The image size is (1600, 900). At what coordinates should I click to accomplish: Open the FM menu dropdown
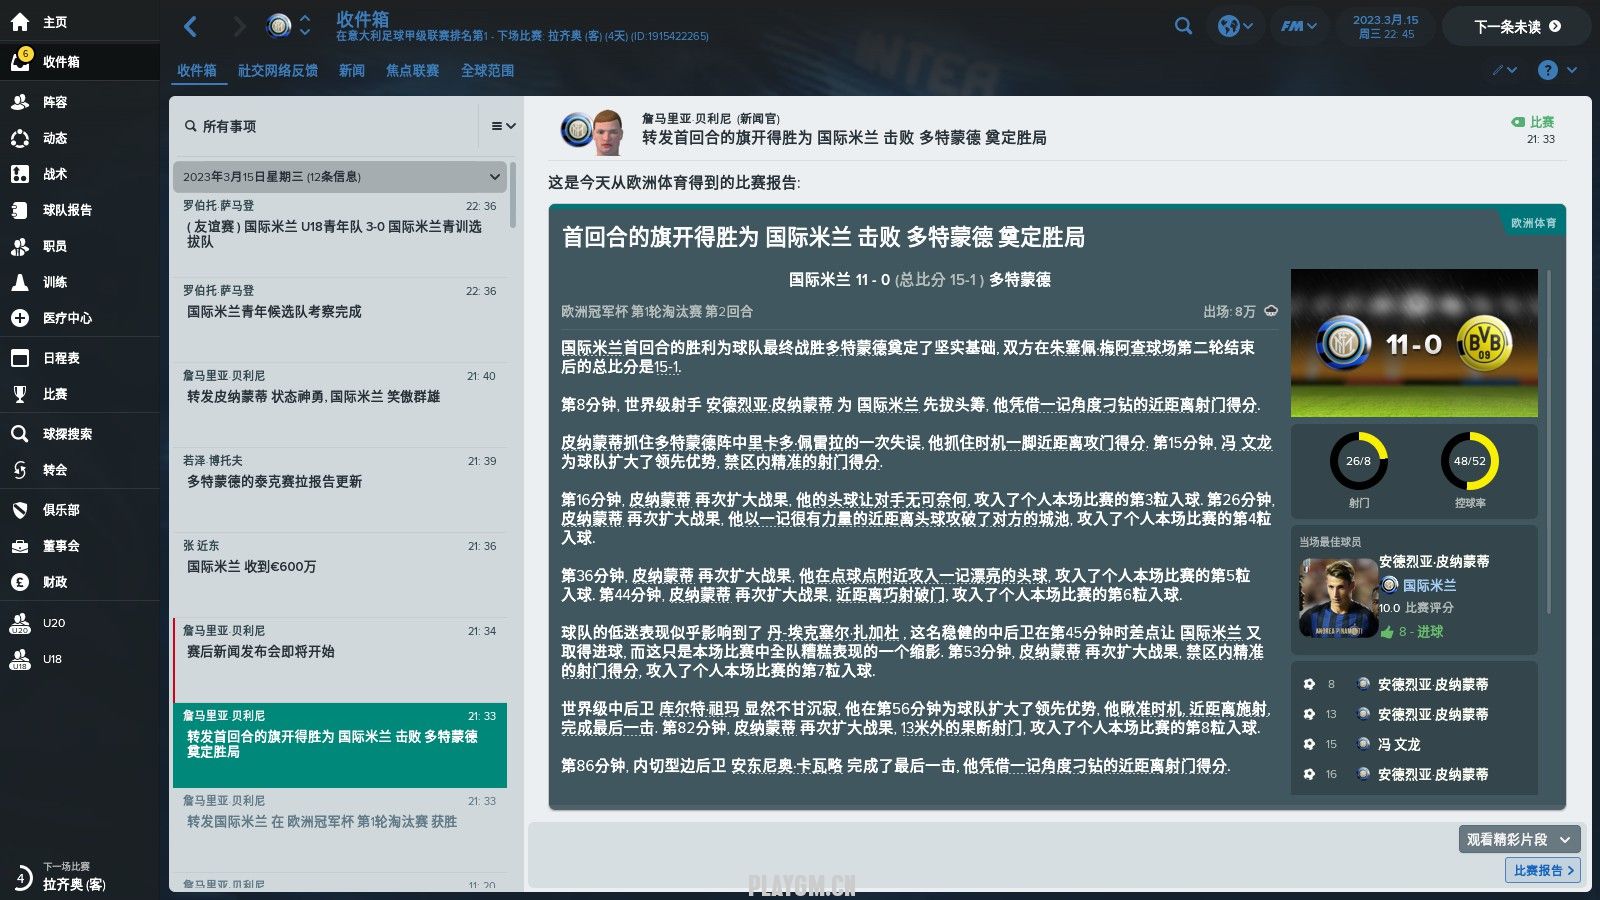[1299, 26]
